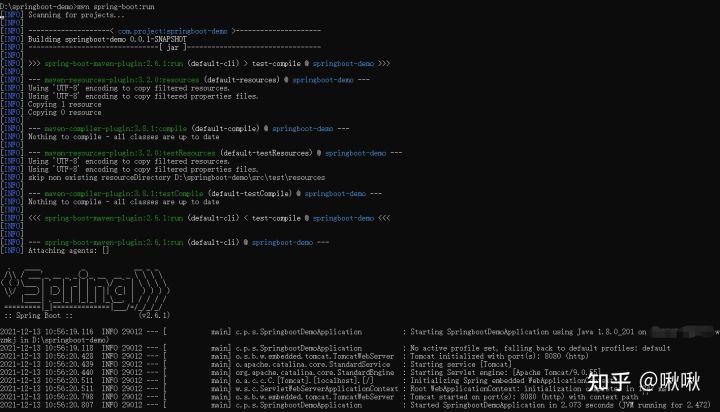This screenshot has width=720, height=412.
Task: Select the "Starting service [Tomcat]" message
Action: (461, 364)
